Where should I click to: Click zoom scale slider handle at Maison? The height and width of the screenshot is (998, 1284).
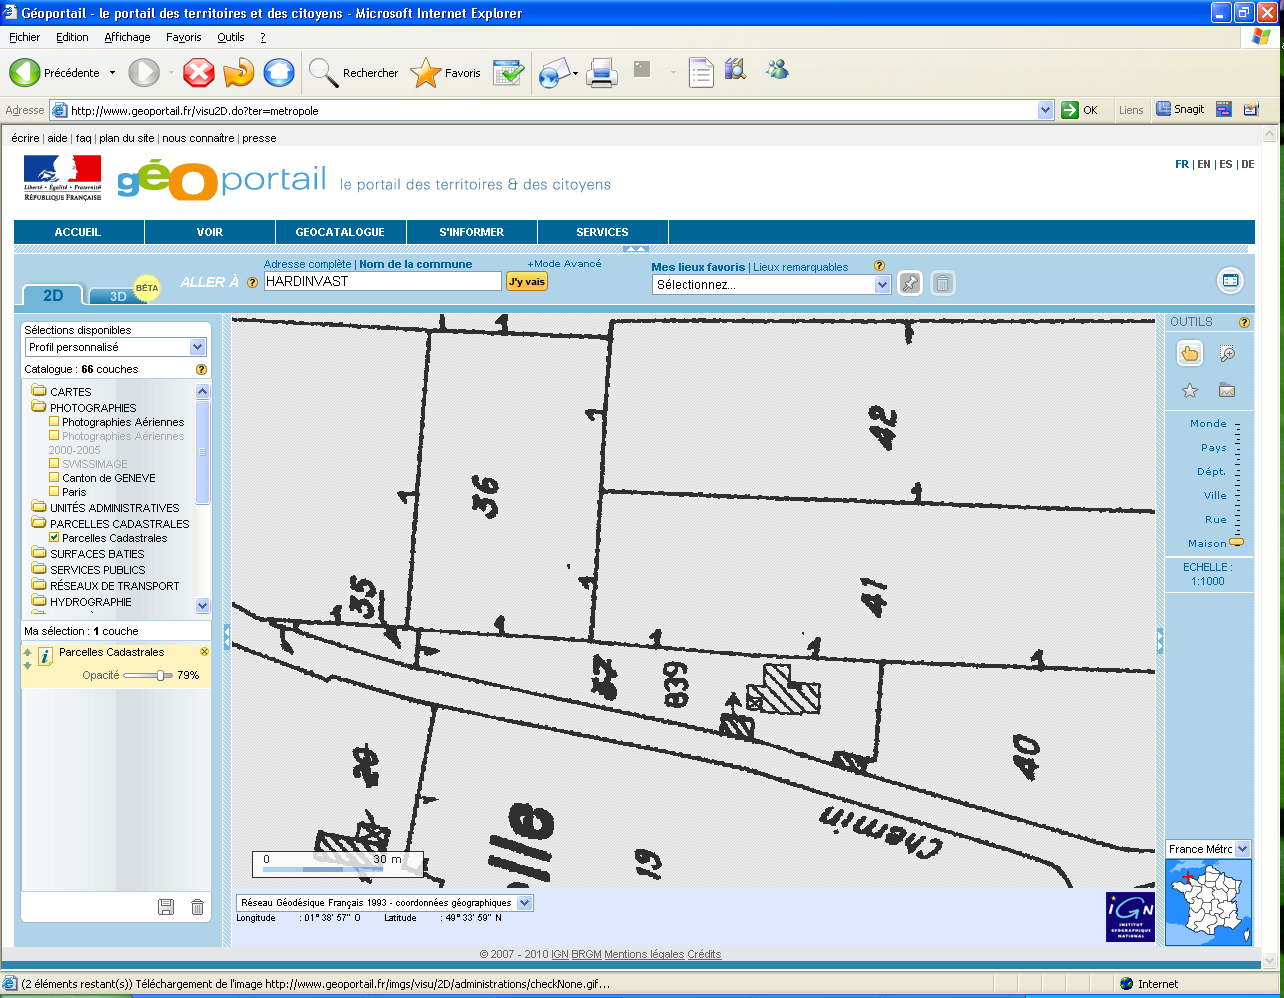click(1237, 543)
